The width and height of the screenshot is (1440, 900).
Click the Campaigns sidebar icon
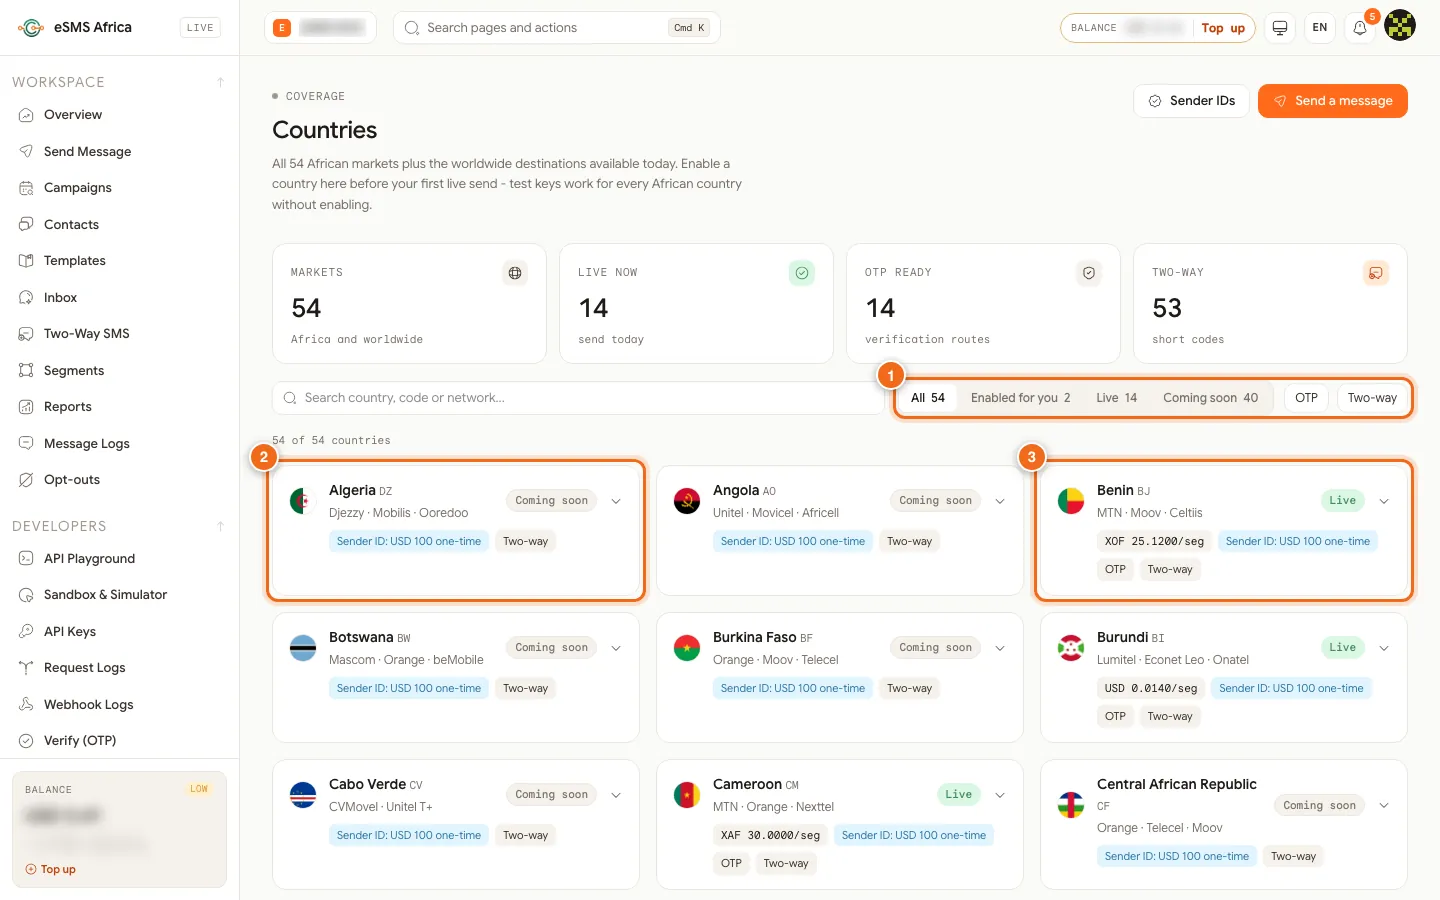coord(26,188)
